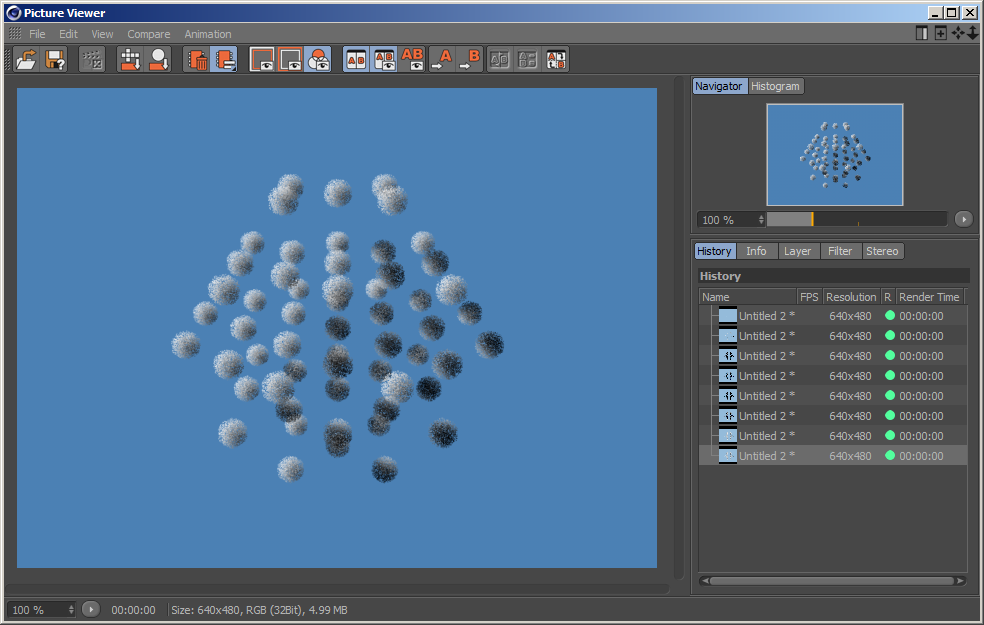Image resolution: width=984 pixels, height=625 pixels.
Task: Click the Stop Rendering toolbar icon
Action: pyautogui.click(x=92, y=60)
